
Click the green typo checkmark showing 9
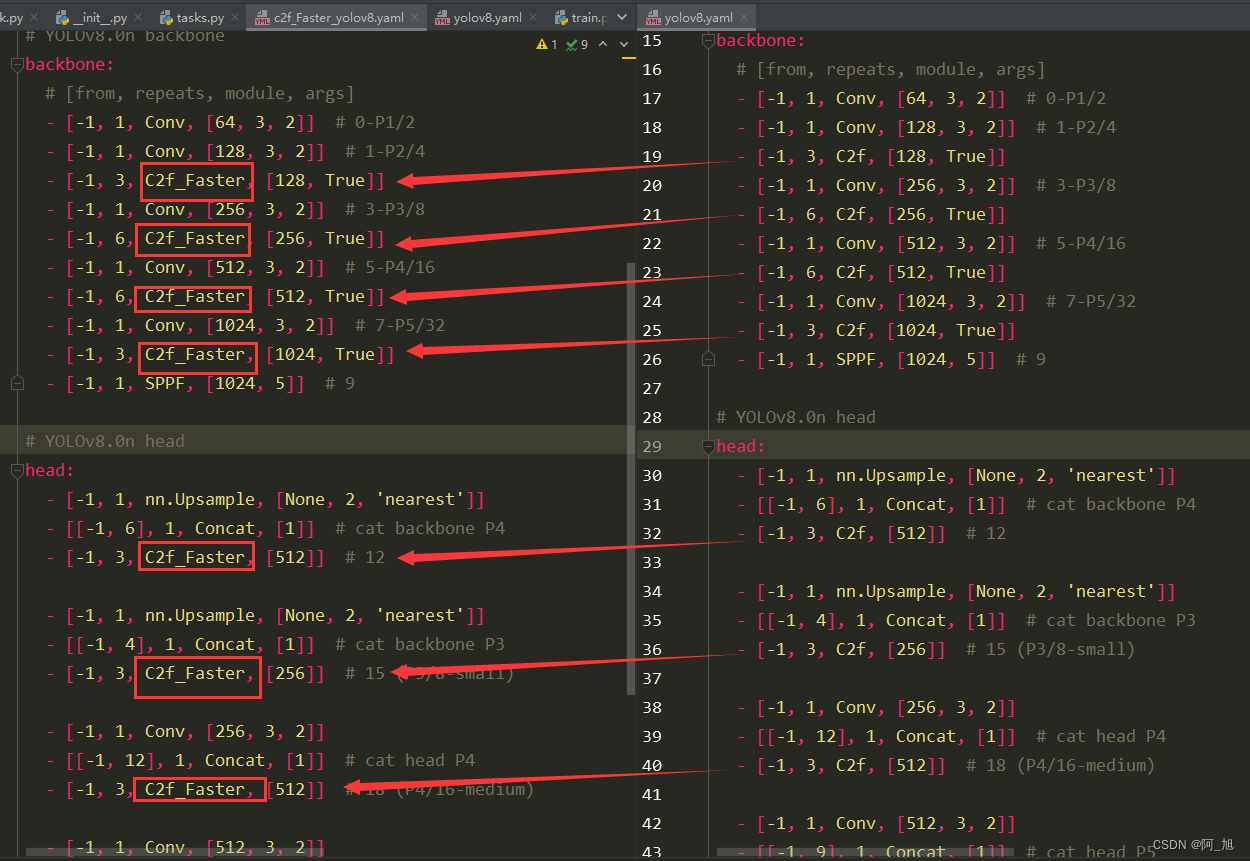[577, 44]
